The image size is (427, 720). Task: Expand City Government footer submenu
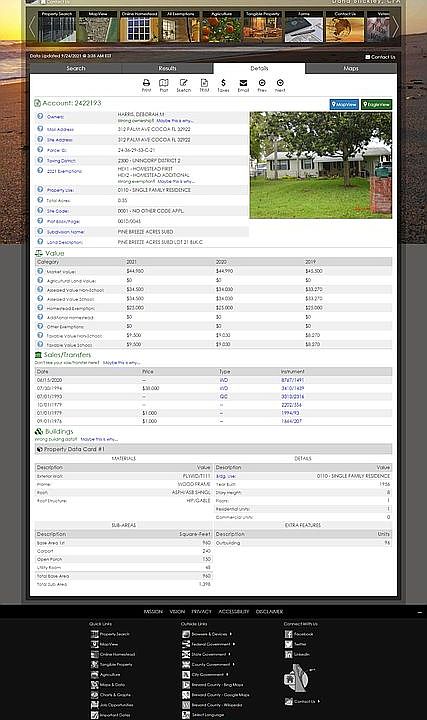point(227,675)
